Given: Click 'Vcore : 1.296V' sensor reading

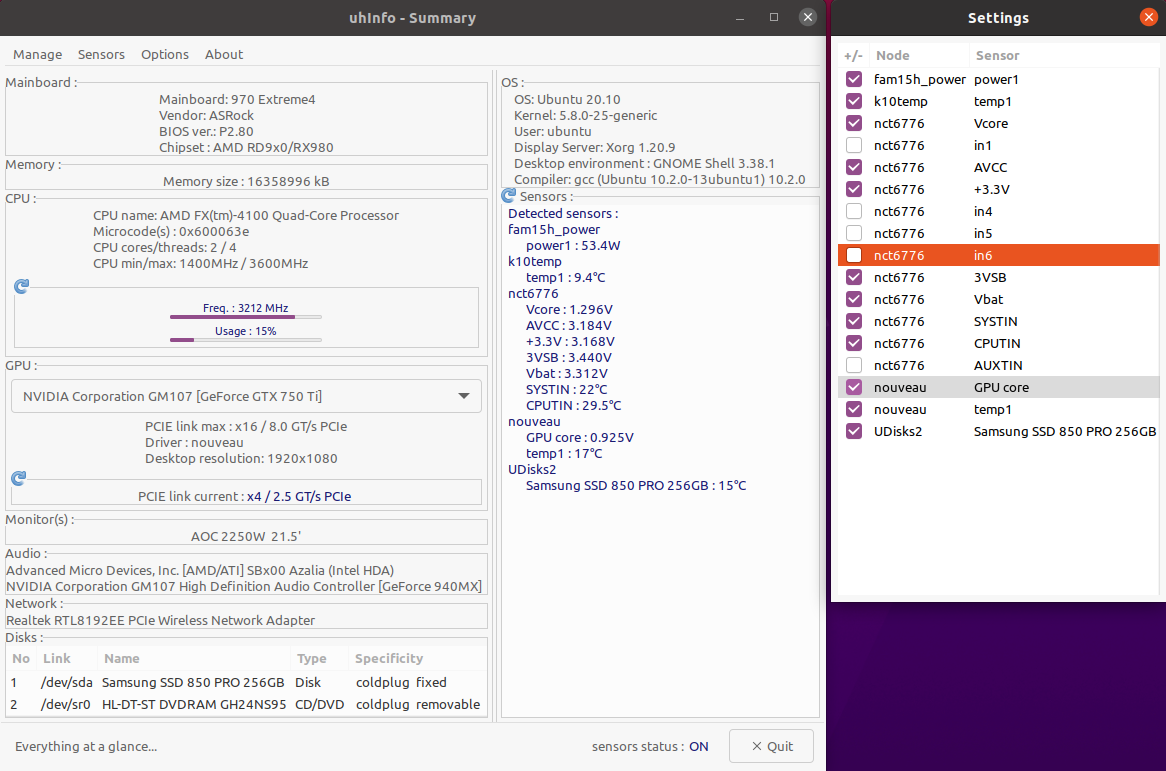Looking at the screenshot, I should click(569, 309).
